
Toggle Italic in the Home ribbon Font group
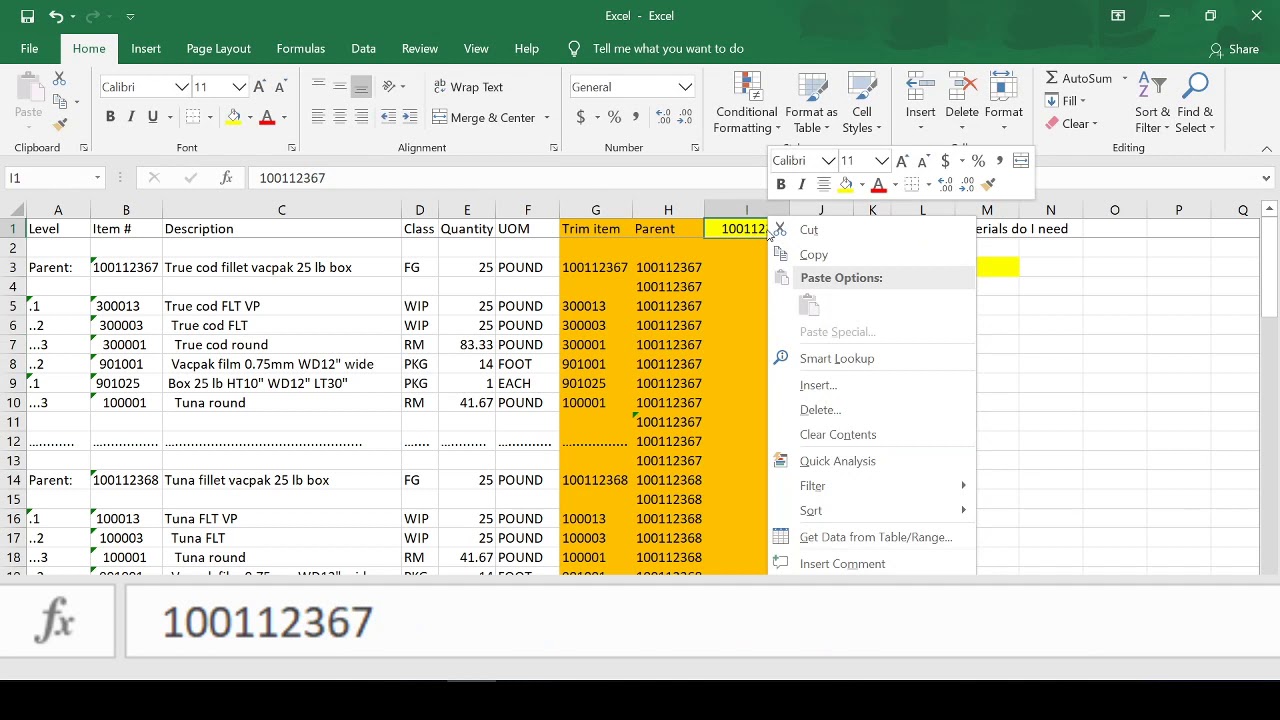point(131,117)
